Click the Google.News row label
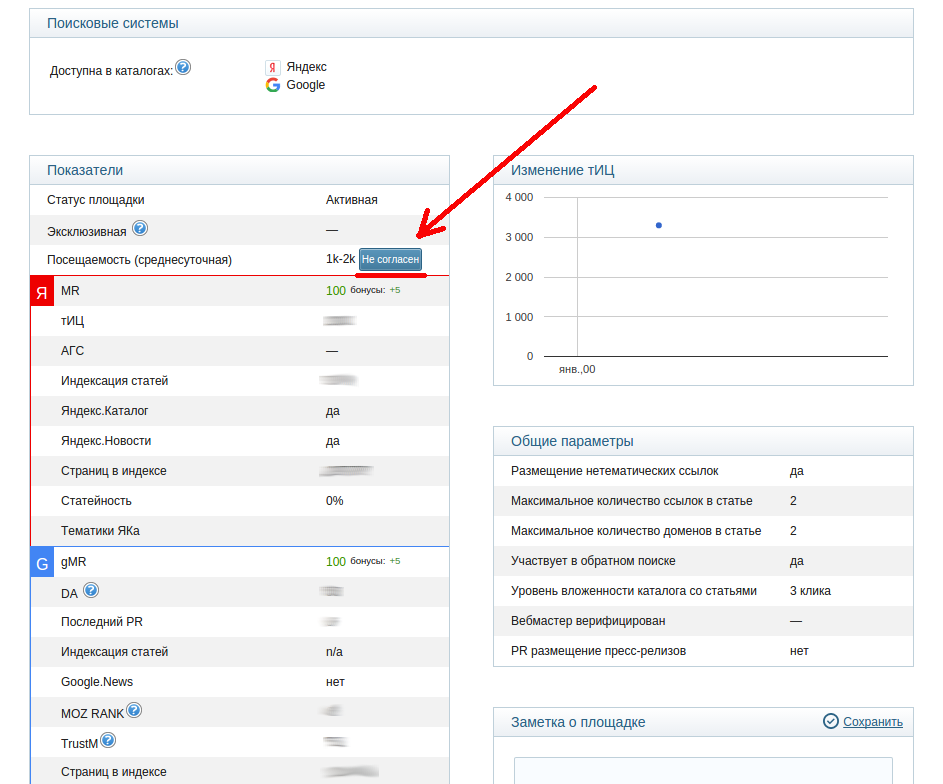This screenshot has height=784, width=943. tap(97, 682)
